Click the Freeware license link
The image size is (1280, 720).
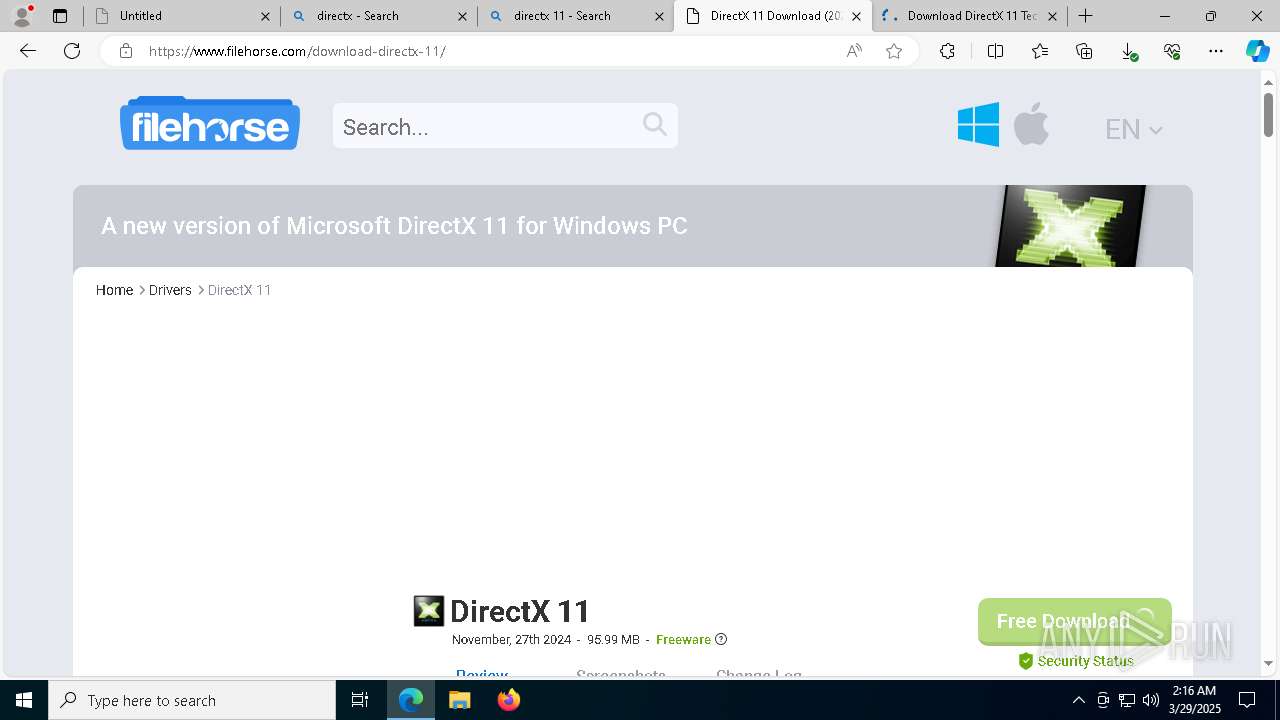[683, 640]
